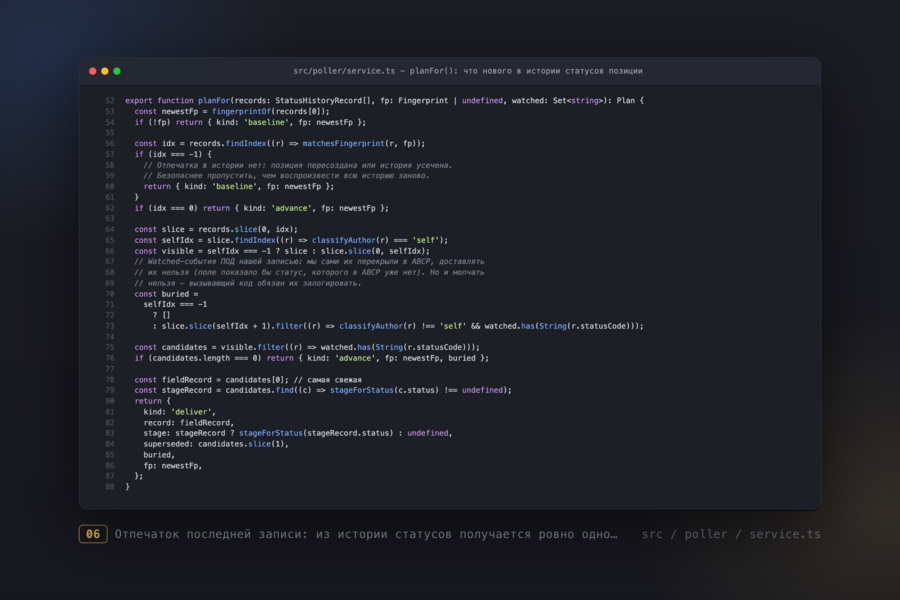Click the 'poller' segment of the footer path
Viewport: 900px width, 600px height.
pos(706,534)
